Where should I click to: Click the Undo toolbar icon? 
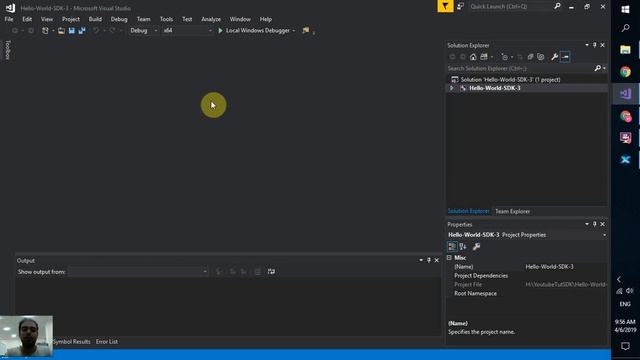96,31
